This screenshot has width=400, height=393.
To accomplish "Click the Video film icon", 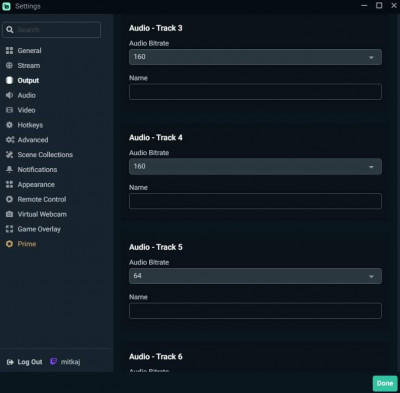I will click(9, 110).
